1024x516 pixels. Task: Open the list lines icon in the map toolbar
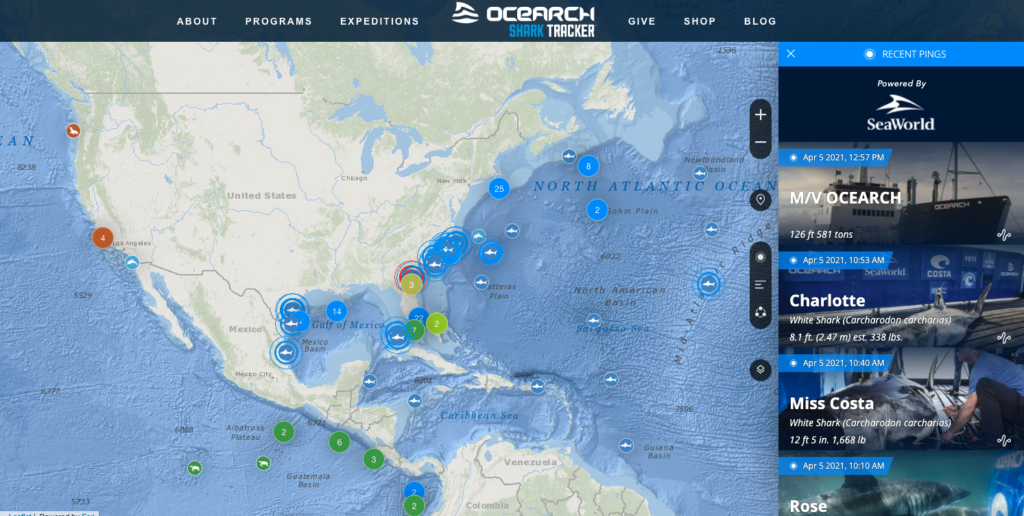(x=760, y=284)
